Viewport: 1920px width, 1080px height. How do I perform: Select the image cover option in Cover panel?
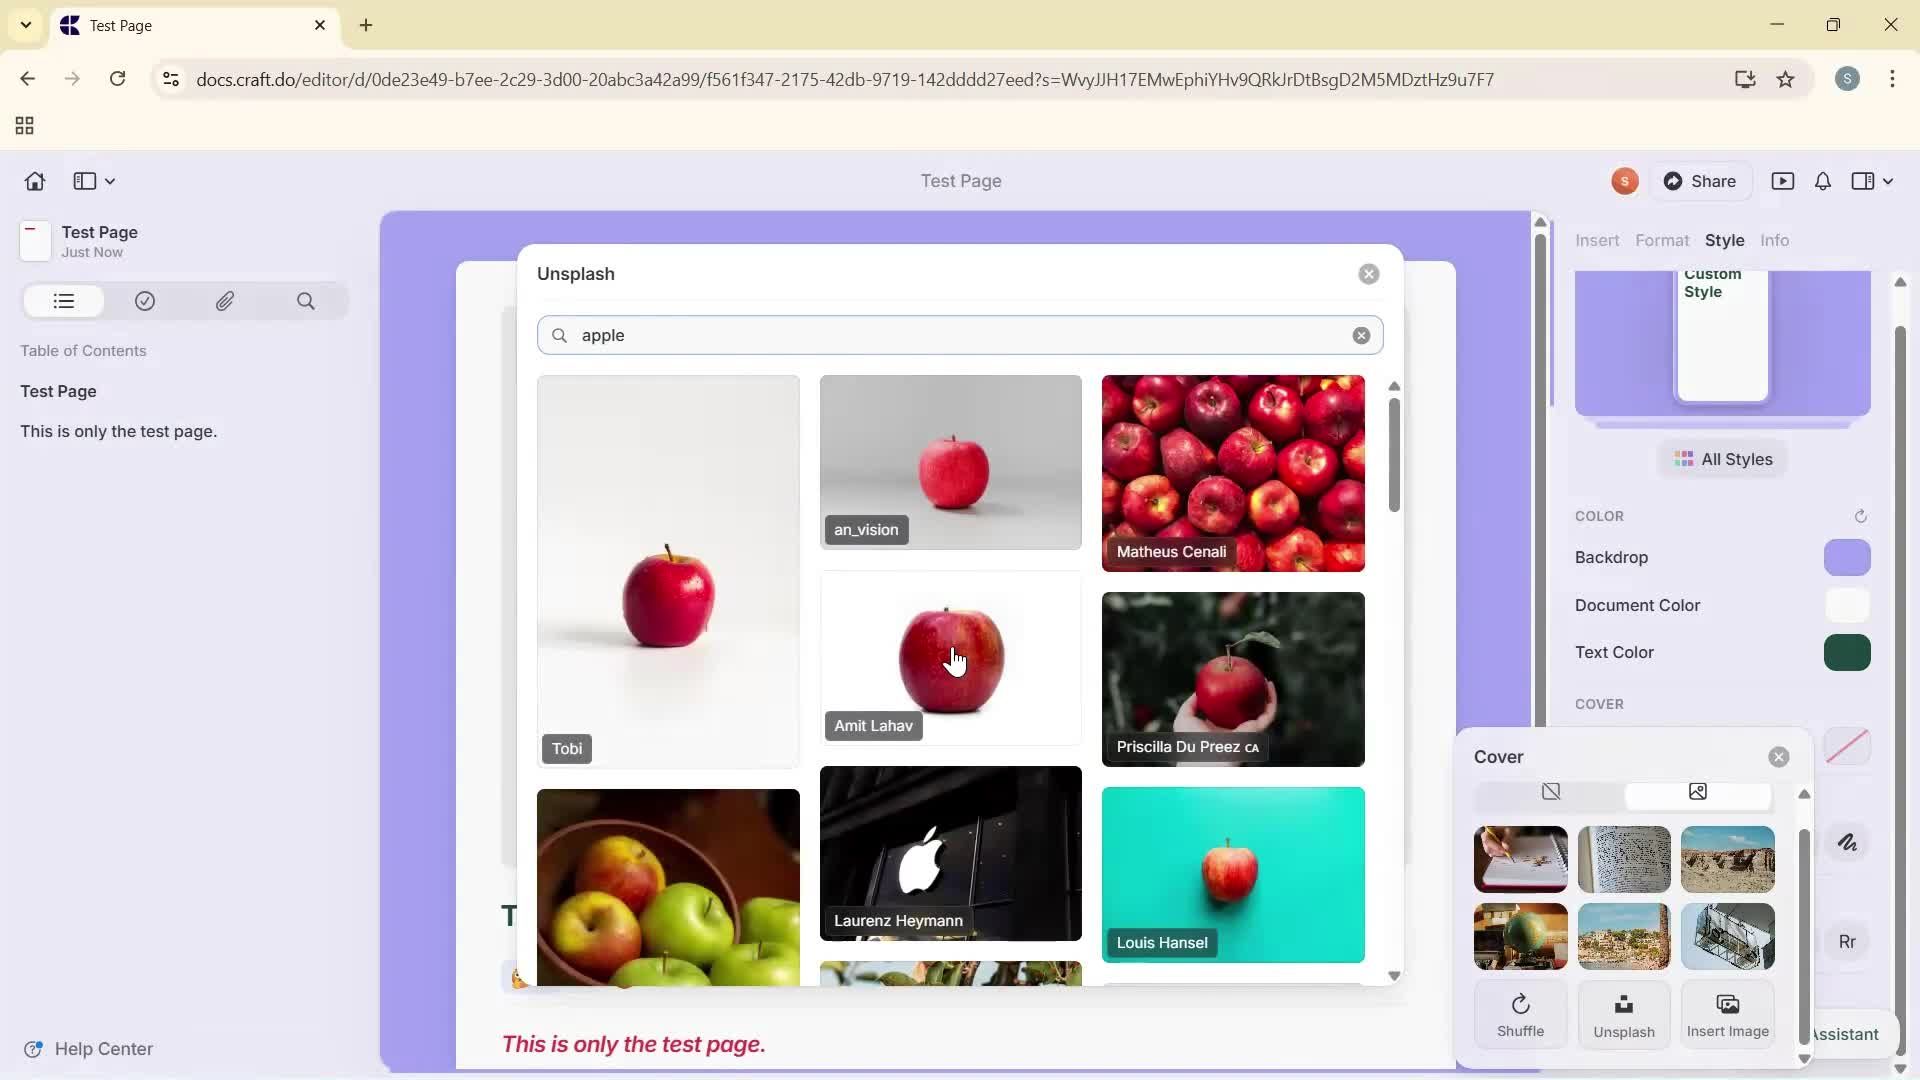pyautogui.click(x=1698, y=791)
